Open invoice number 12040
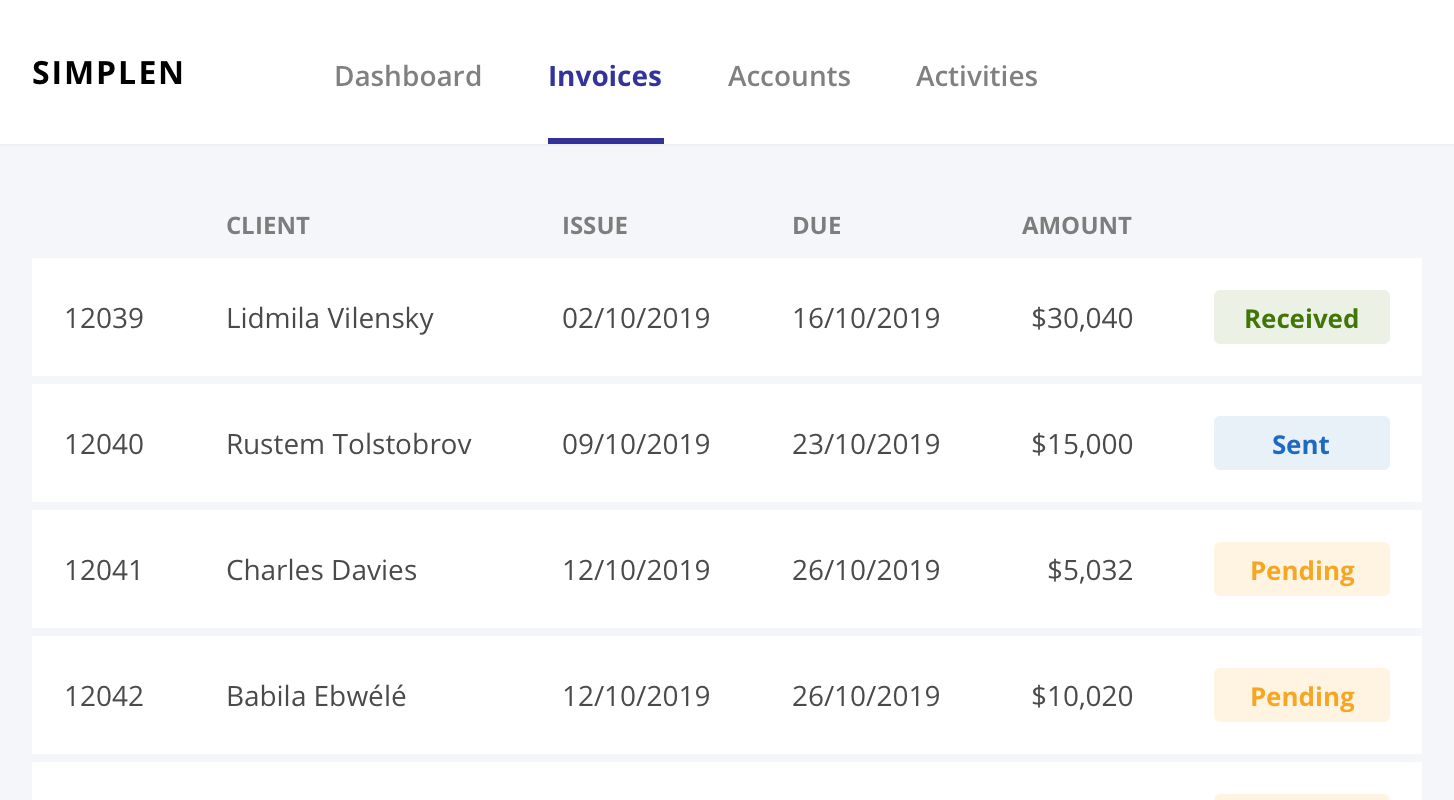Image resolution: width=1454 pixels, height=800 pixels. point(104,444)
